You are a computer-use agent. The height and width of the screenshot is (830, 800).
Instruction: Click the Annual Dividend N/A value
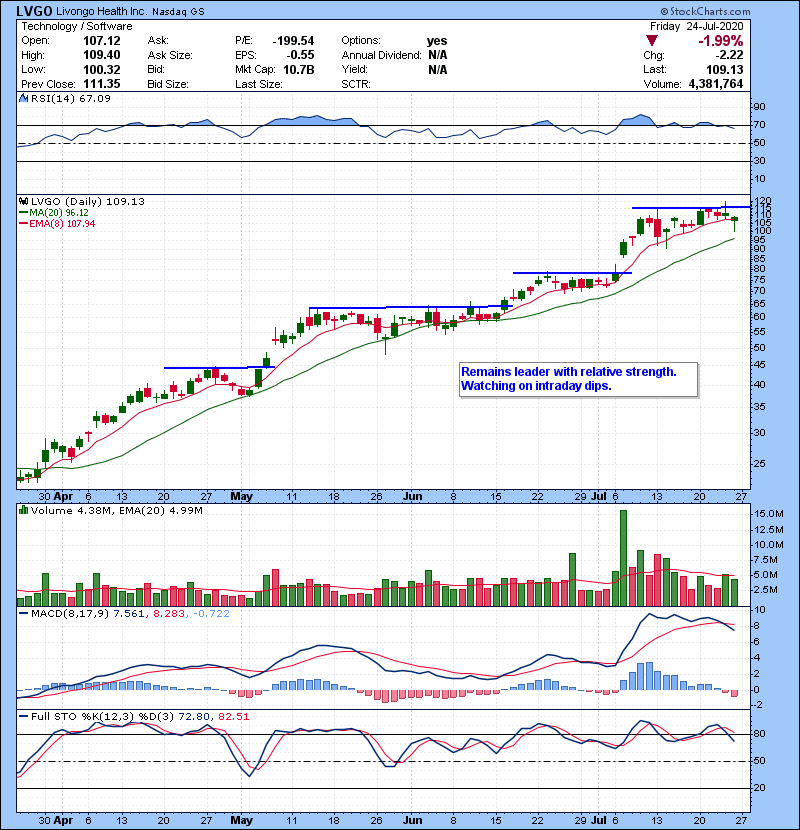tap(437, 55)
